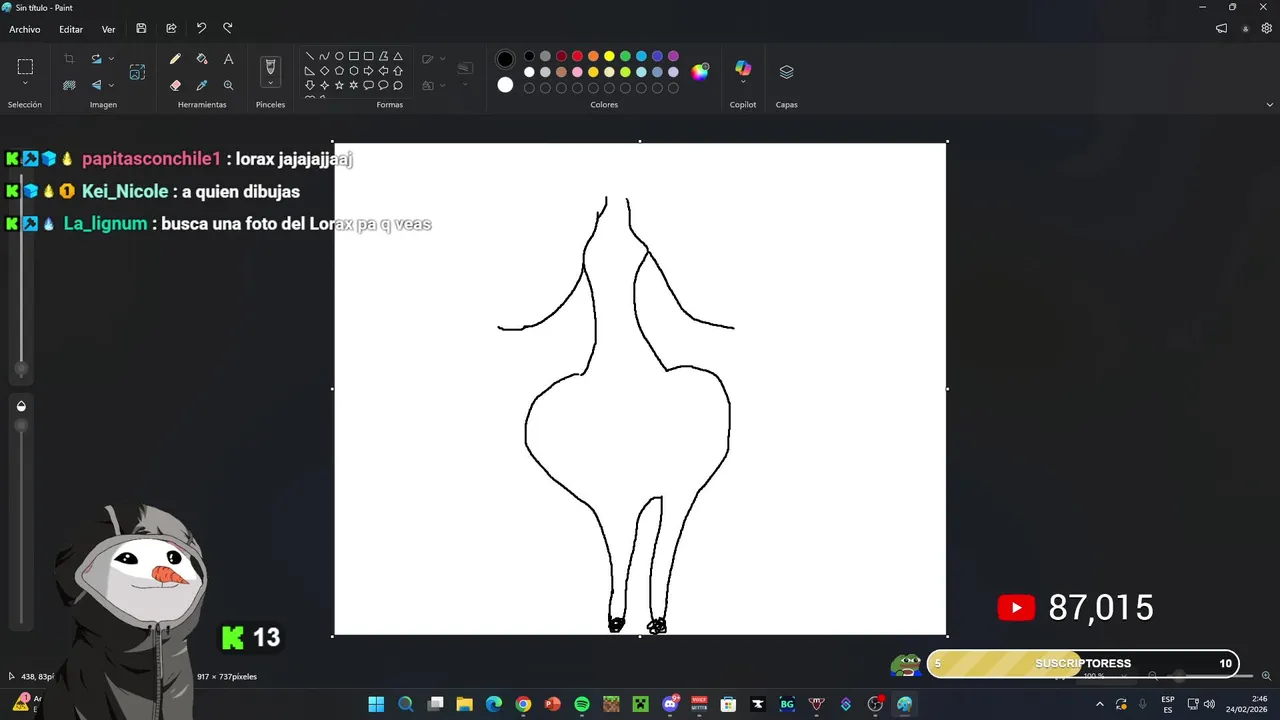This screenshot has height=720, width=1280.
Task: Open Discord from taskbar
Action: pyautogui.click(x=670, y=704)
